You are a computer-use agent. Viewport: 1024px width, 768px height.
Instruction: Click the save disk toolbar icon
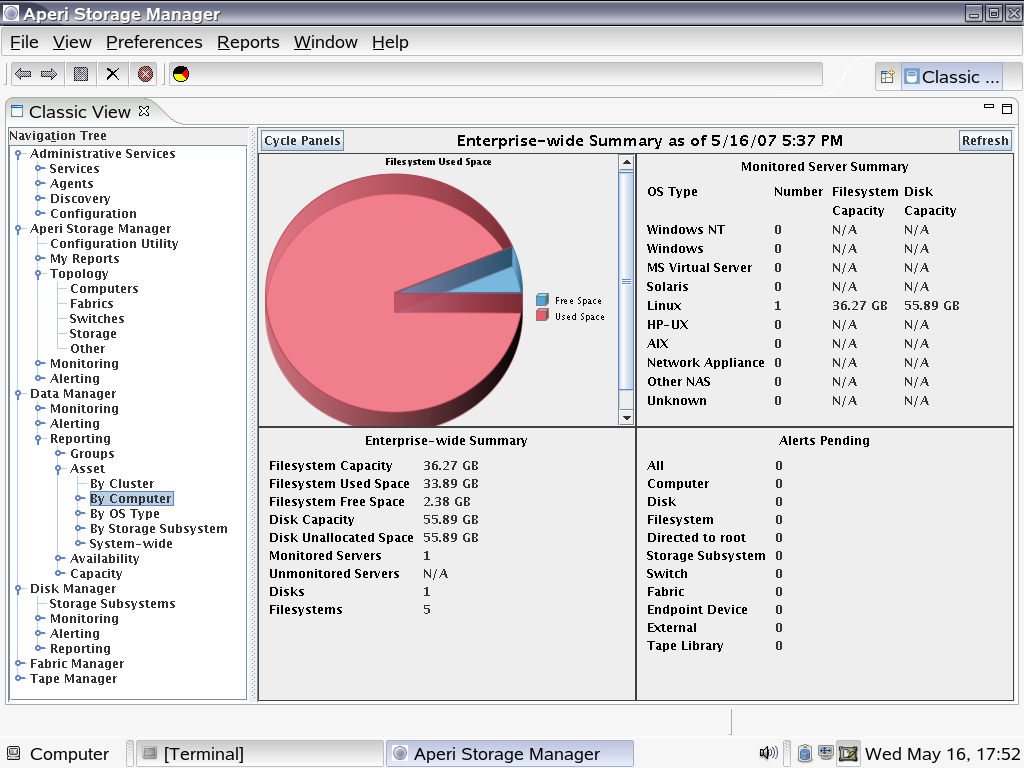(81, 74)
